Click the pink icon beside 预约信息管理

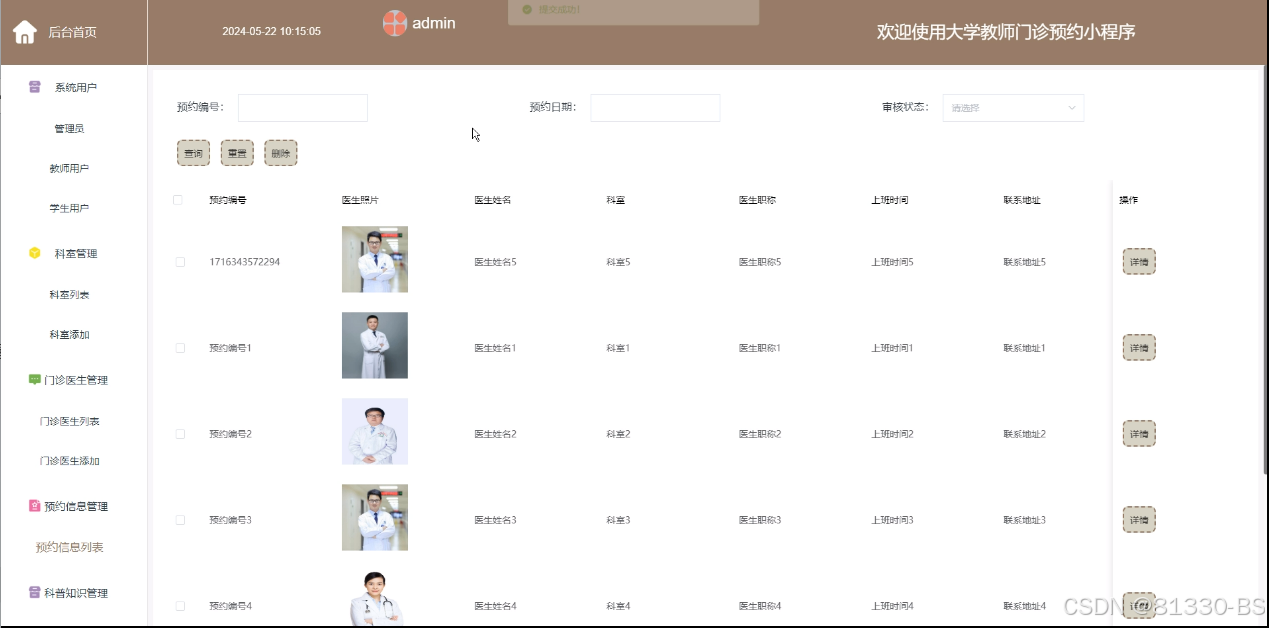35,506
